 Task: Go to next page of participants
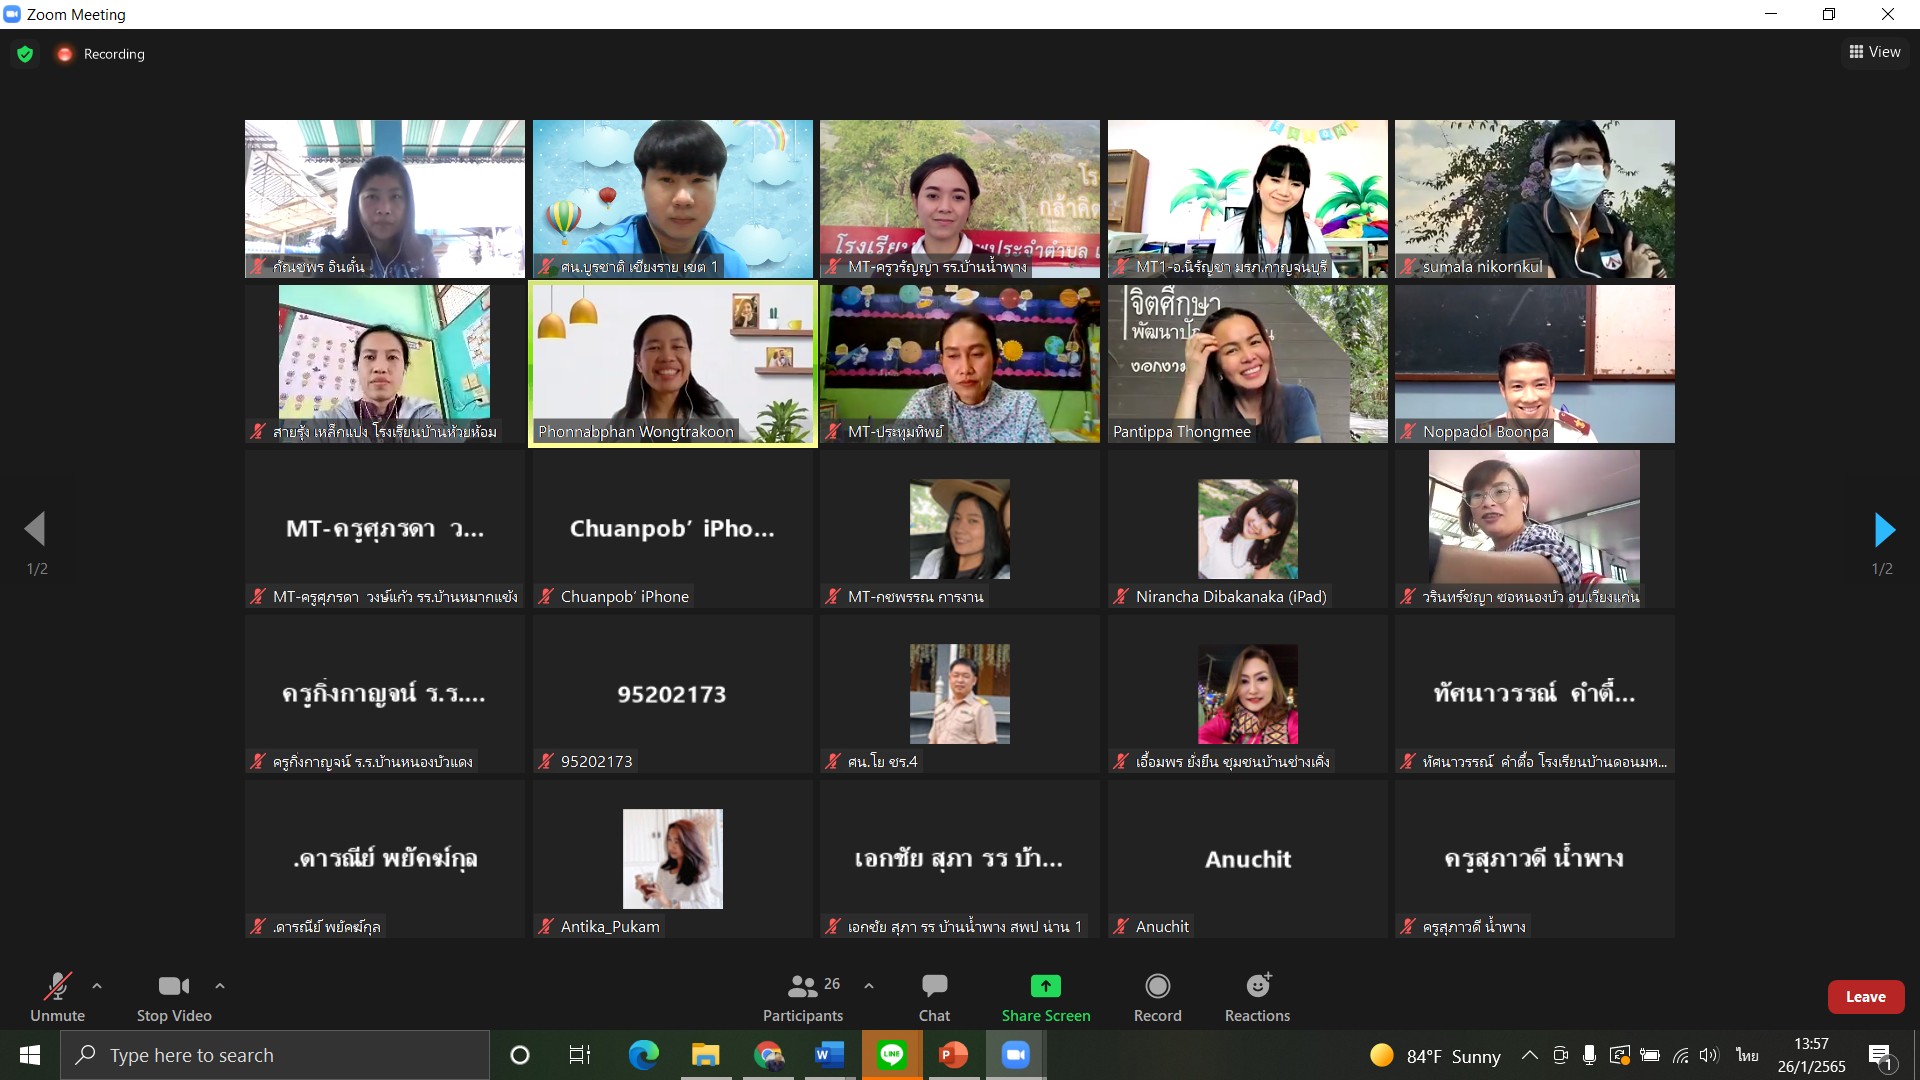(x=1884, y=530)
